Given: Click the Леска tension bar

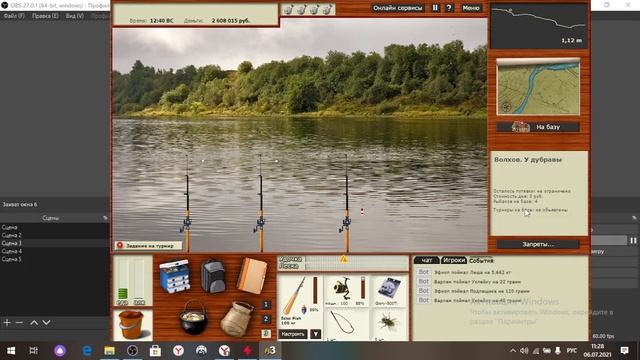Looking at the screenshot, I should (356, 266).
